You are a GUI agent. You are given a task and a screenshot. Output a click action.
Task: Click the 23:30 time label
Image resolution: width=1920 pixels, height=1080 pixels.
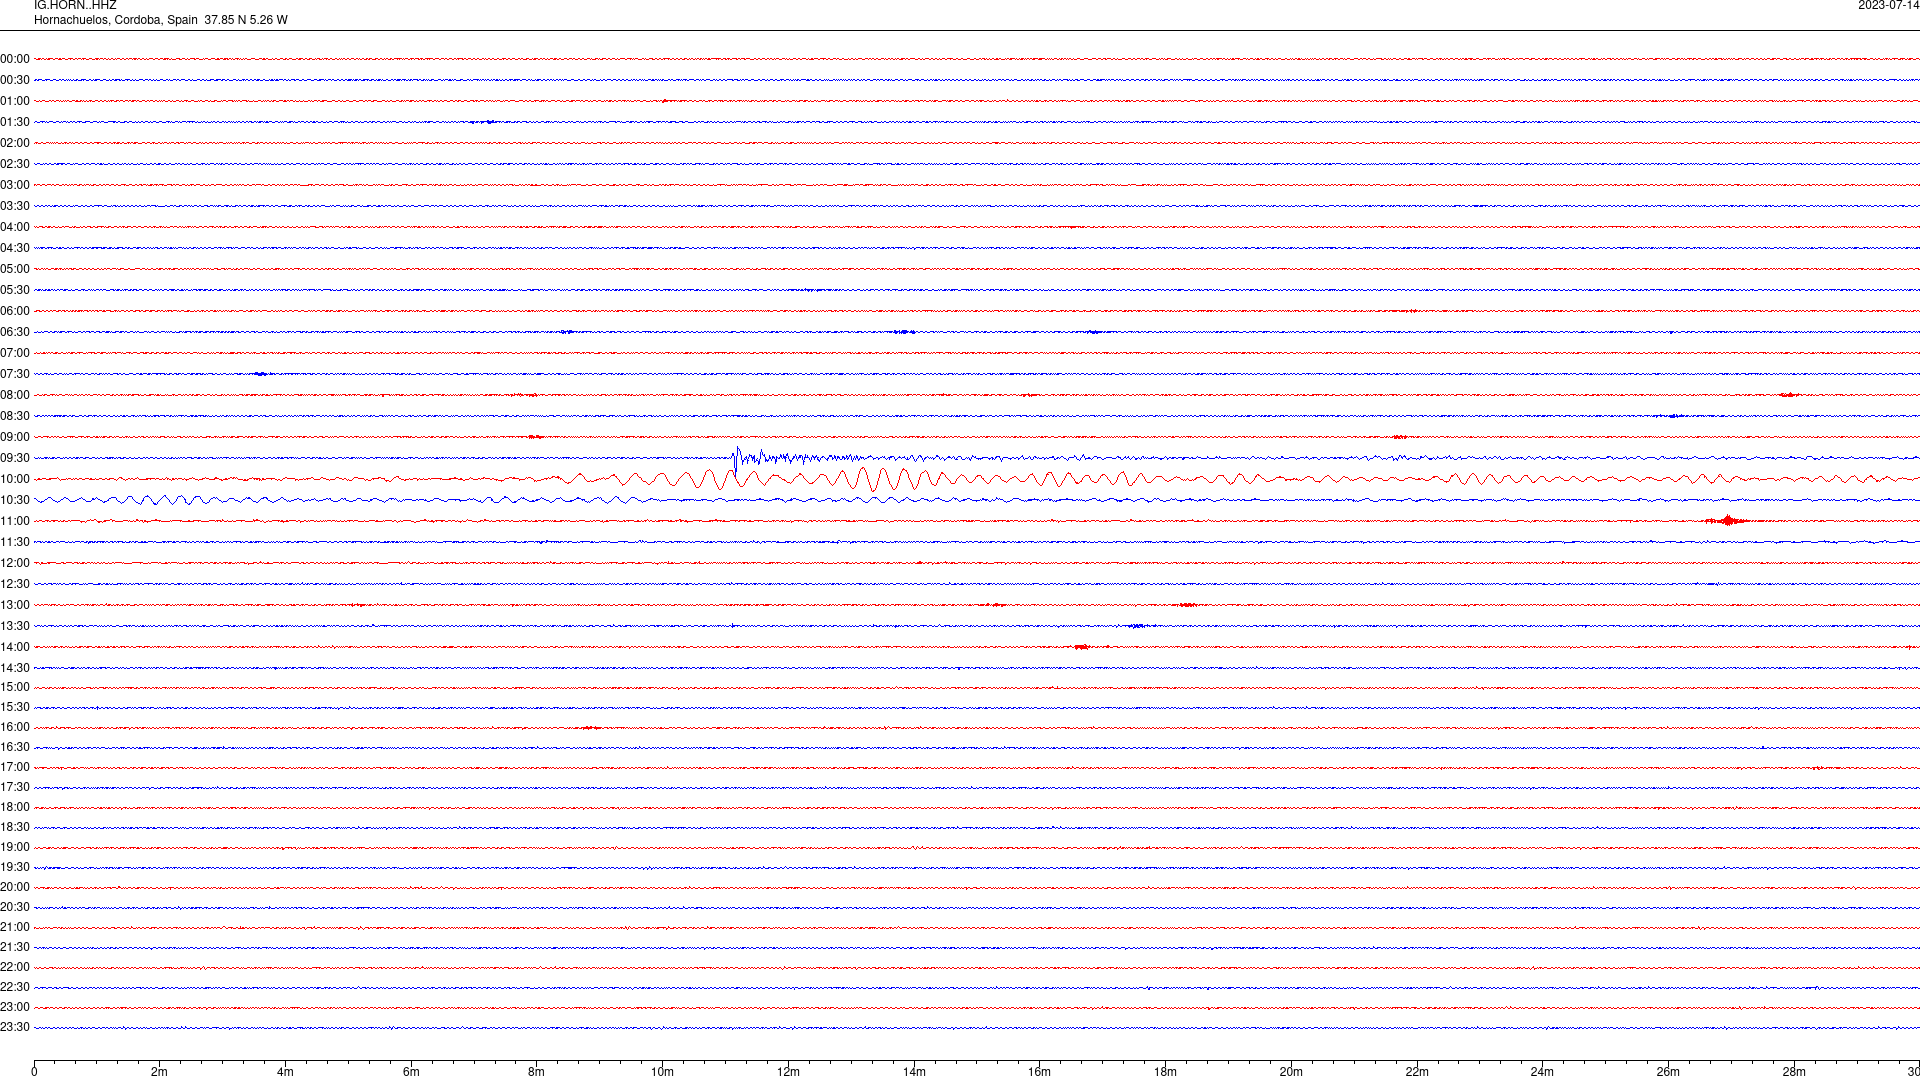pyautogui.click(x=15, y=1027)
